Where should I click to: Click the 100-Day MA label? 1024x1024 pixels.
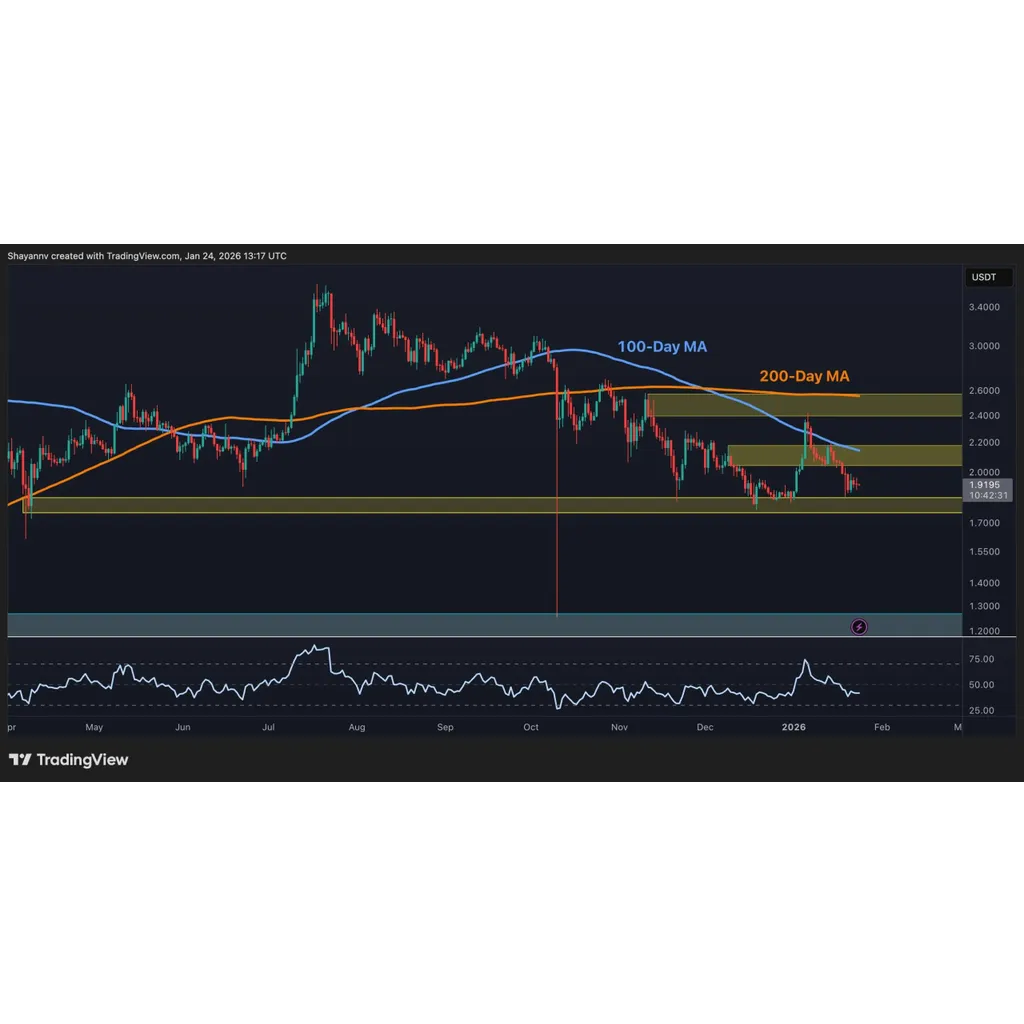662,347
